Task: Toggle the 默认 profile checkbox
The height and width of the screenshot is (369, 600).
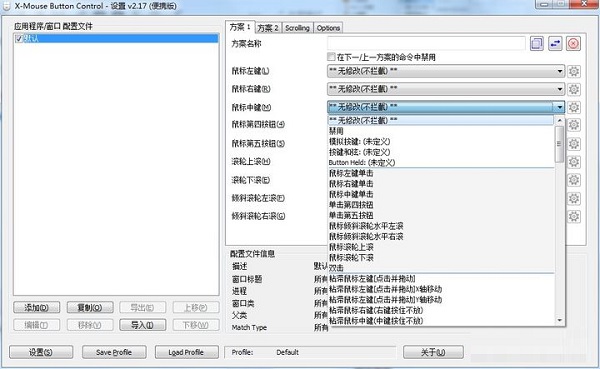Action: coord(19,38)
